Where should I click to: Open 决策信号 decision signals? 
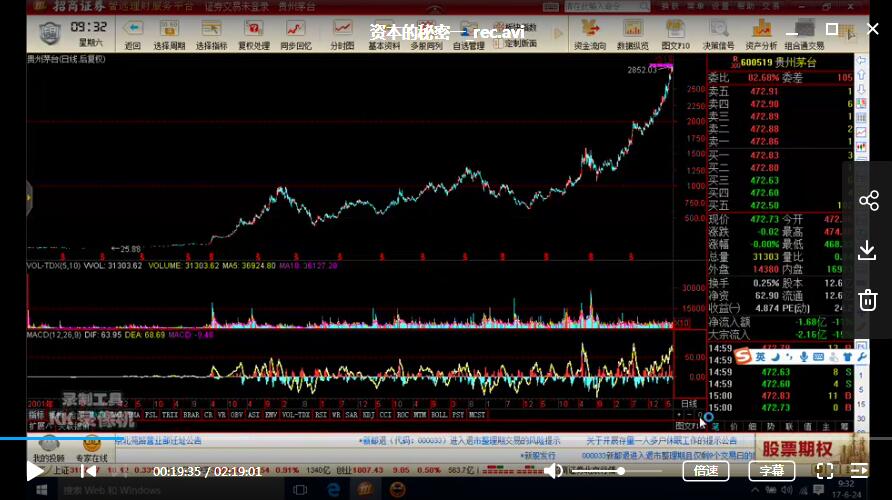pyautogui.click(x=718, y=35)
